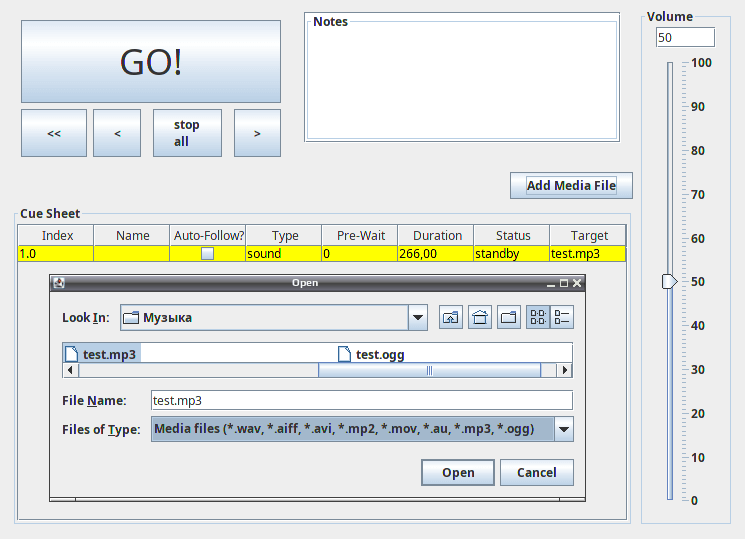Click the Volume slider track near 80
The image size is (745, 539).
coord(670,151)
